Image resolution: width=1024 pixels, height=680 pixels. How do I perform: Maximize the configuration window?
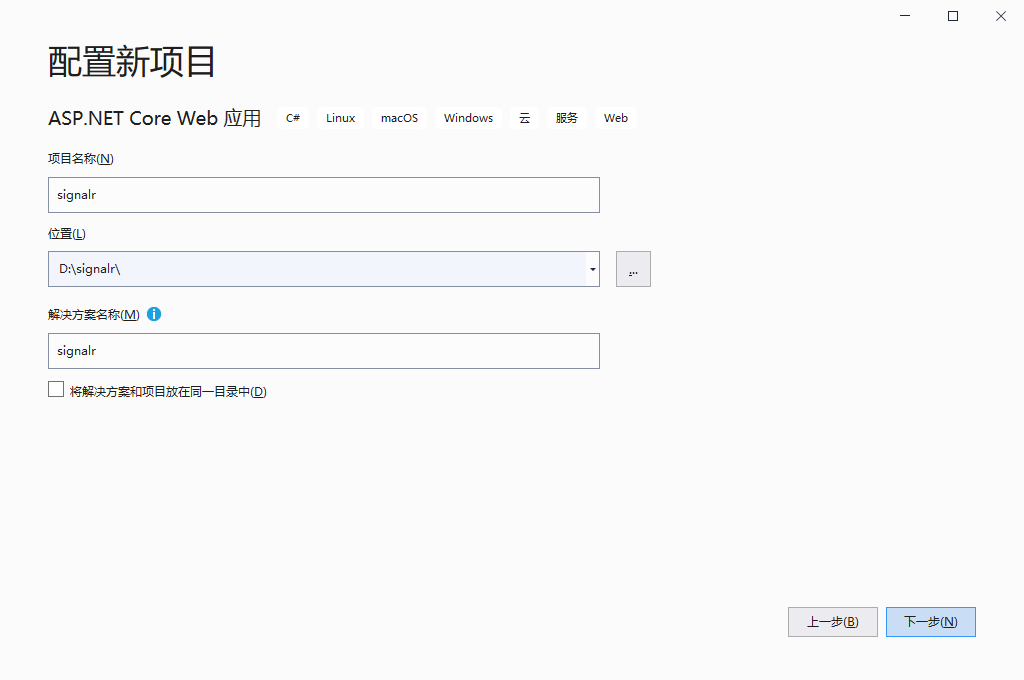pyautogui.click(x=952, y=15)
